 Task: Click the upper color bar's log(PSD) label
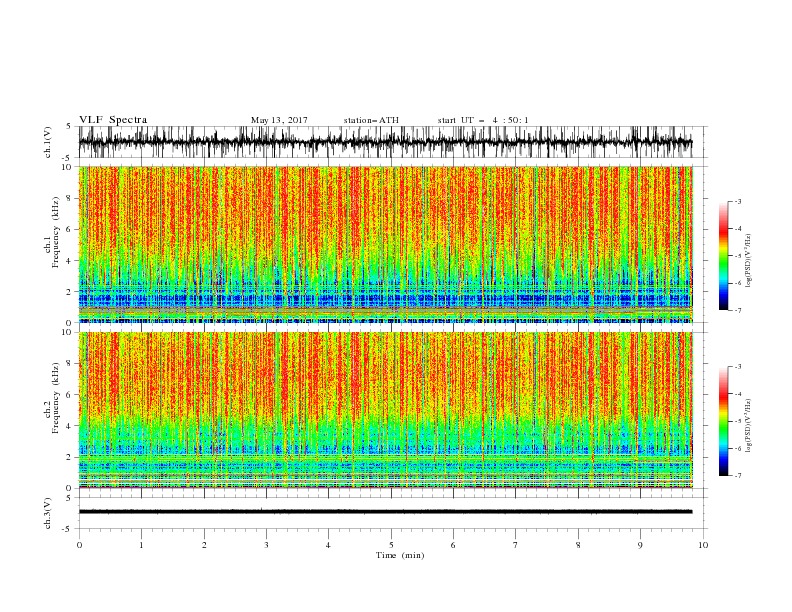pyautogui.click(x=749, y=261)
